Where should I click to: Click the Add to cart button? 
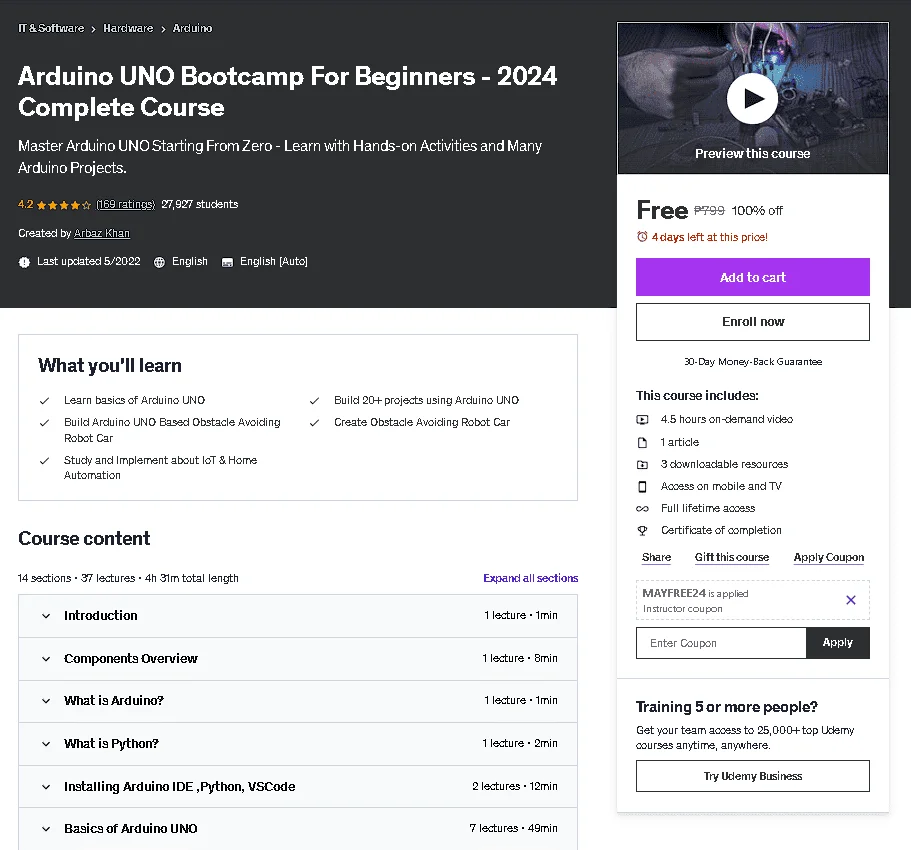pos(753,277)
